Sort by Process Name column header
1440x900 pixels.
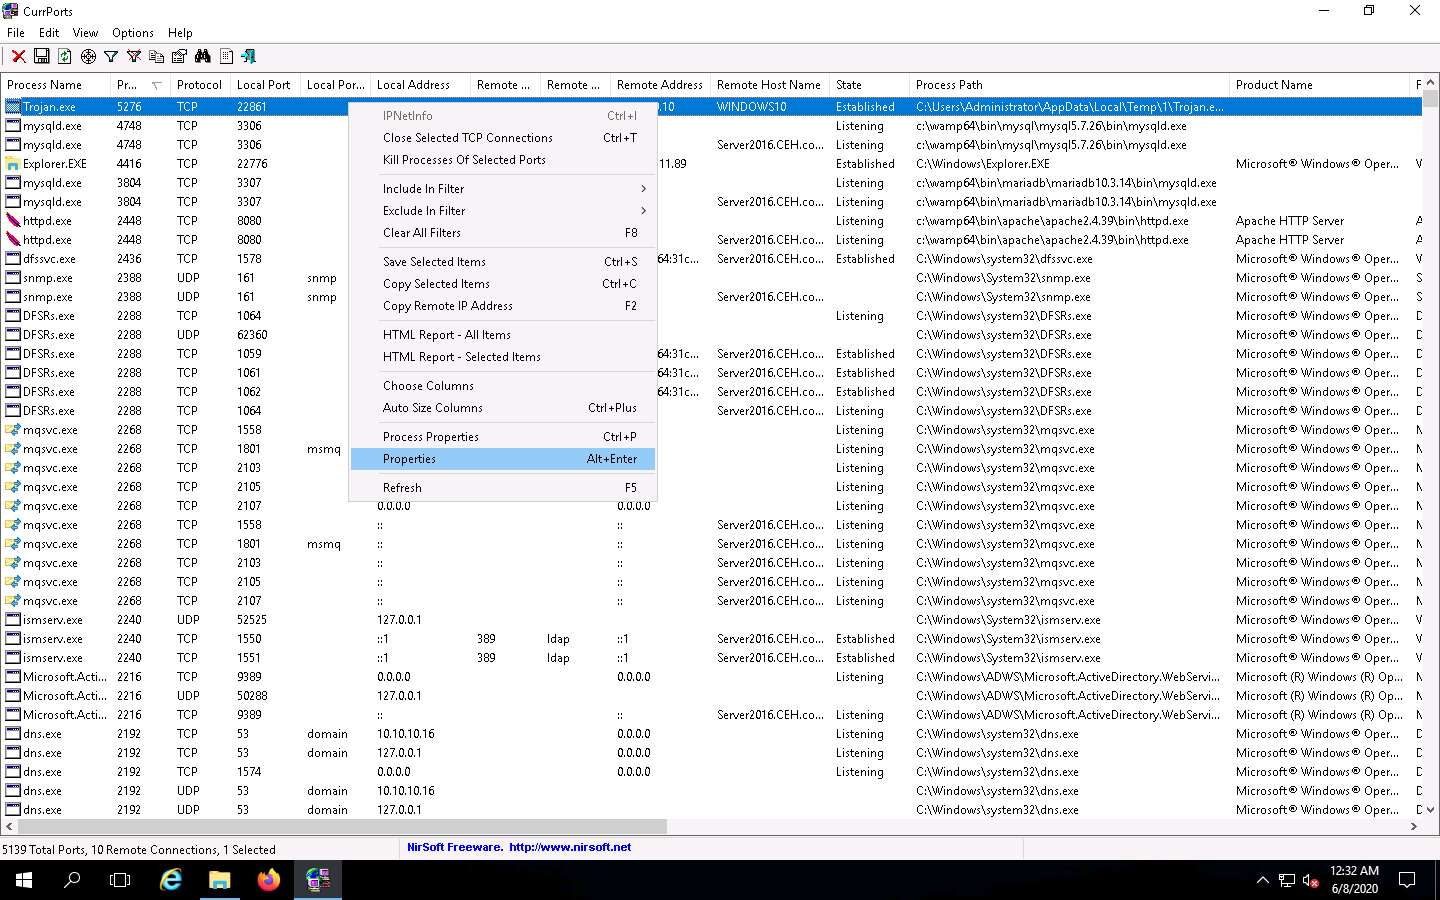[x=55, y=85]
